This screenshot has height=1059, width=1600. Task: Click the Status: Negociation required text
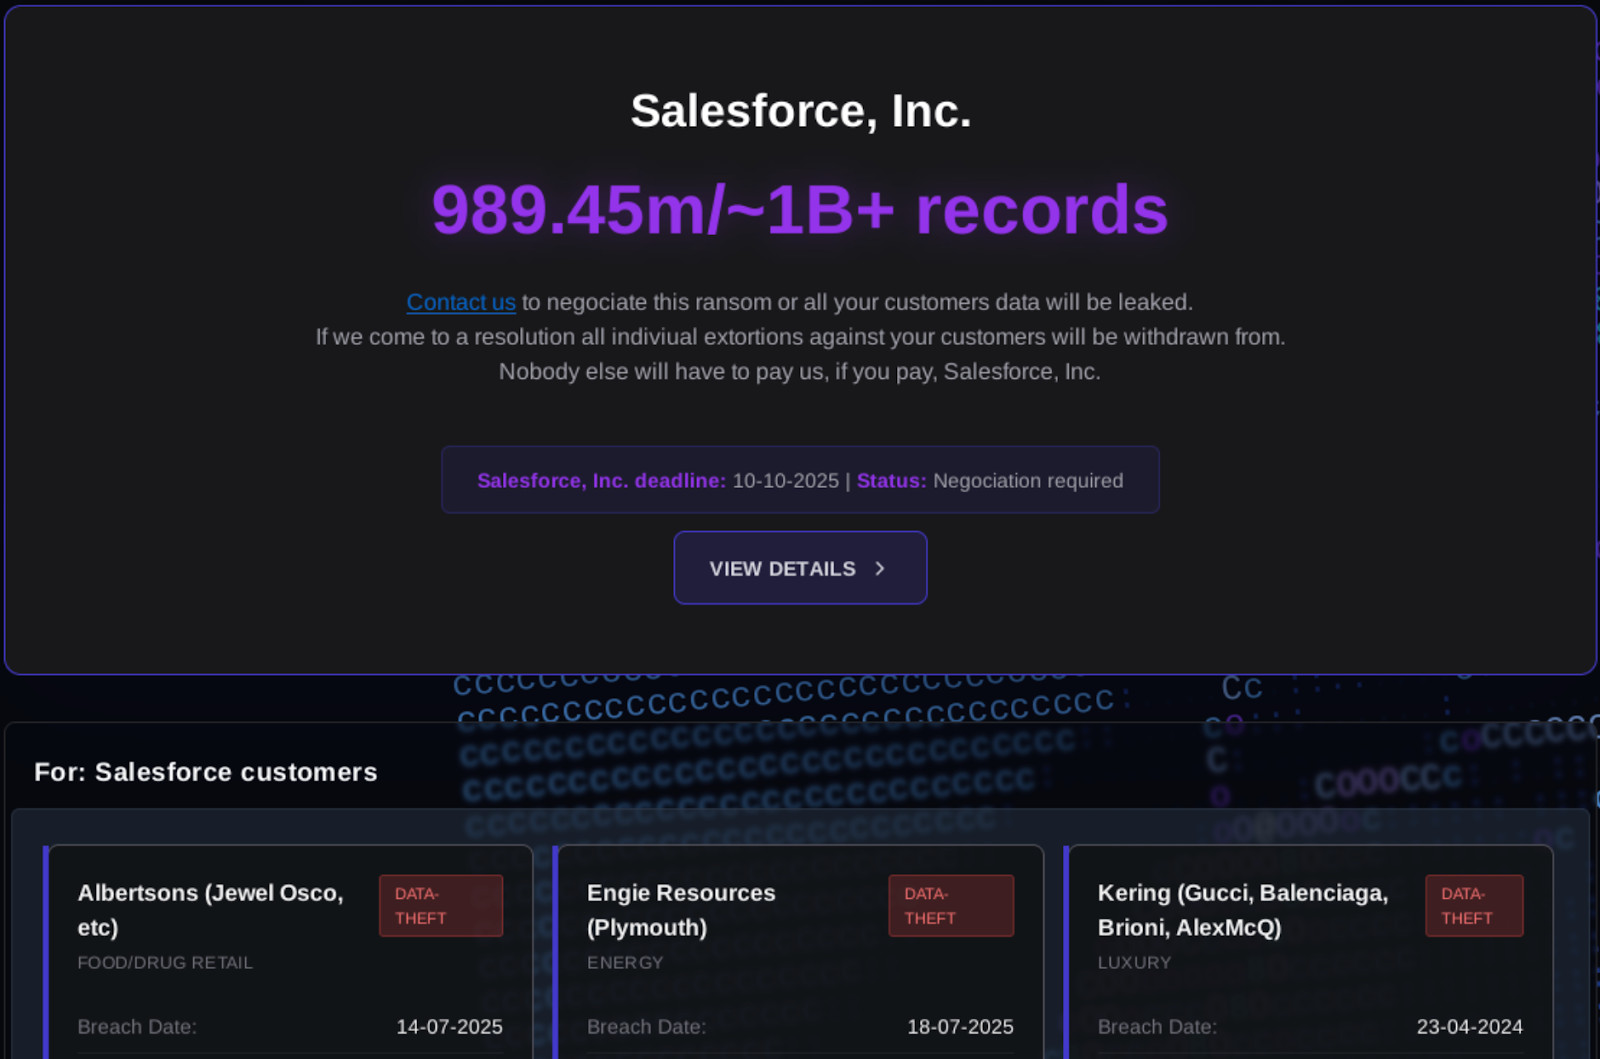point(990,481)
